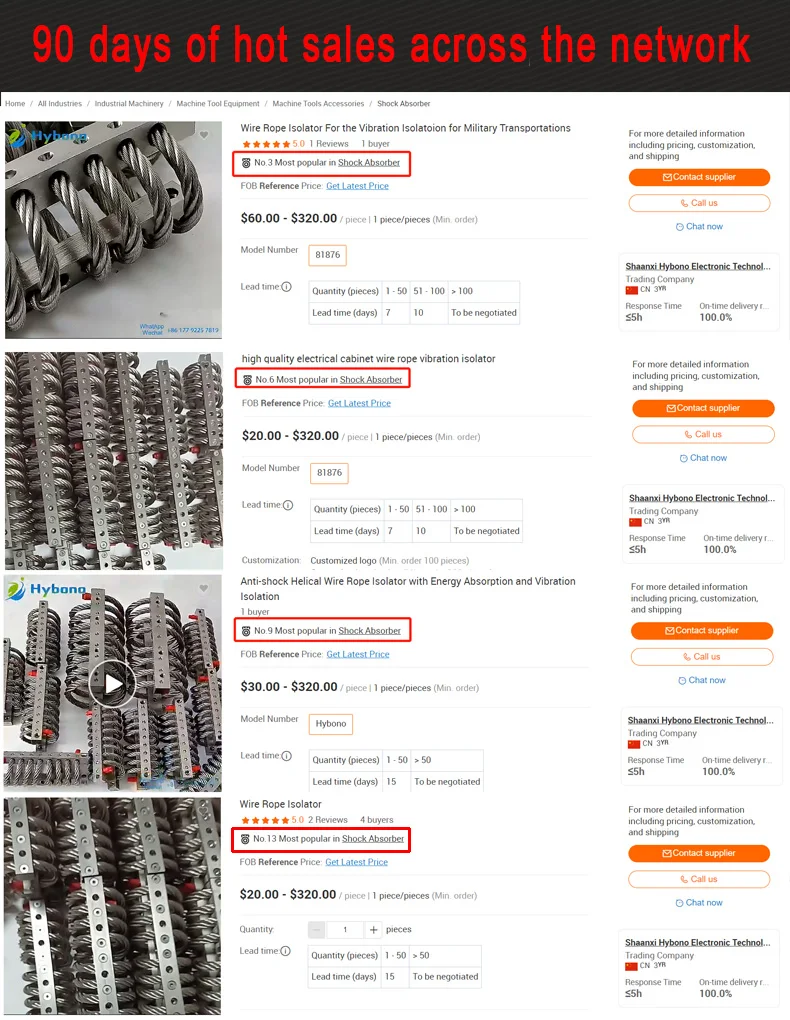Image resolution: width=790 pixels, height=1020 pixels.
Task: Click Chat now in first listing
Action: click(x=699, y=226)
